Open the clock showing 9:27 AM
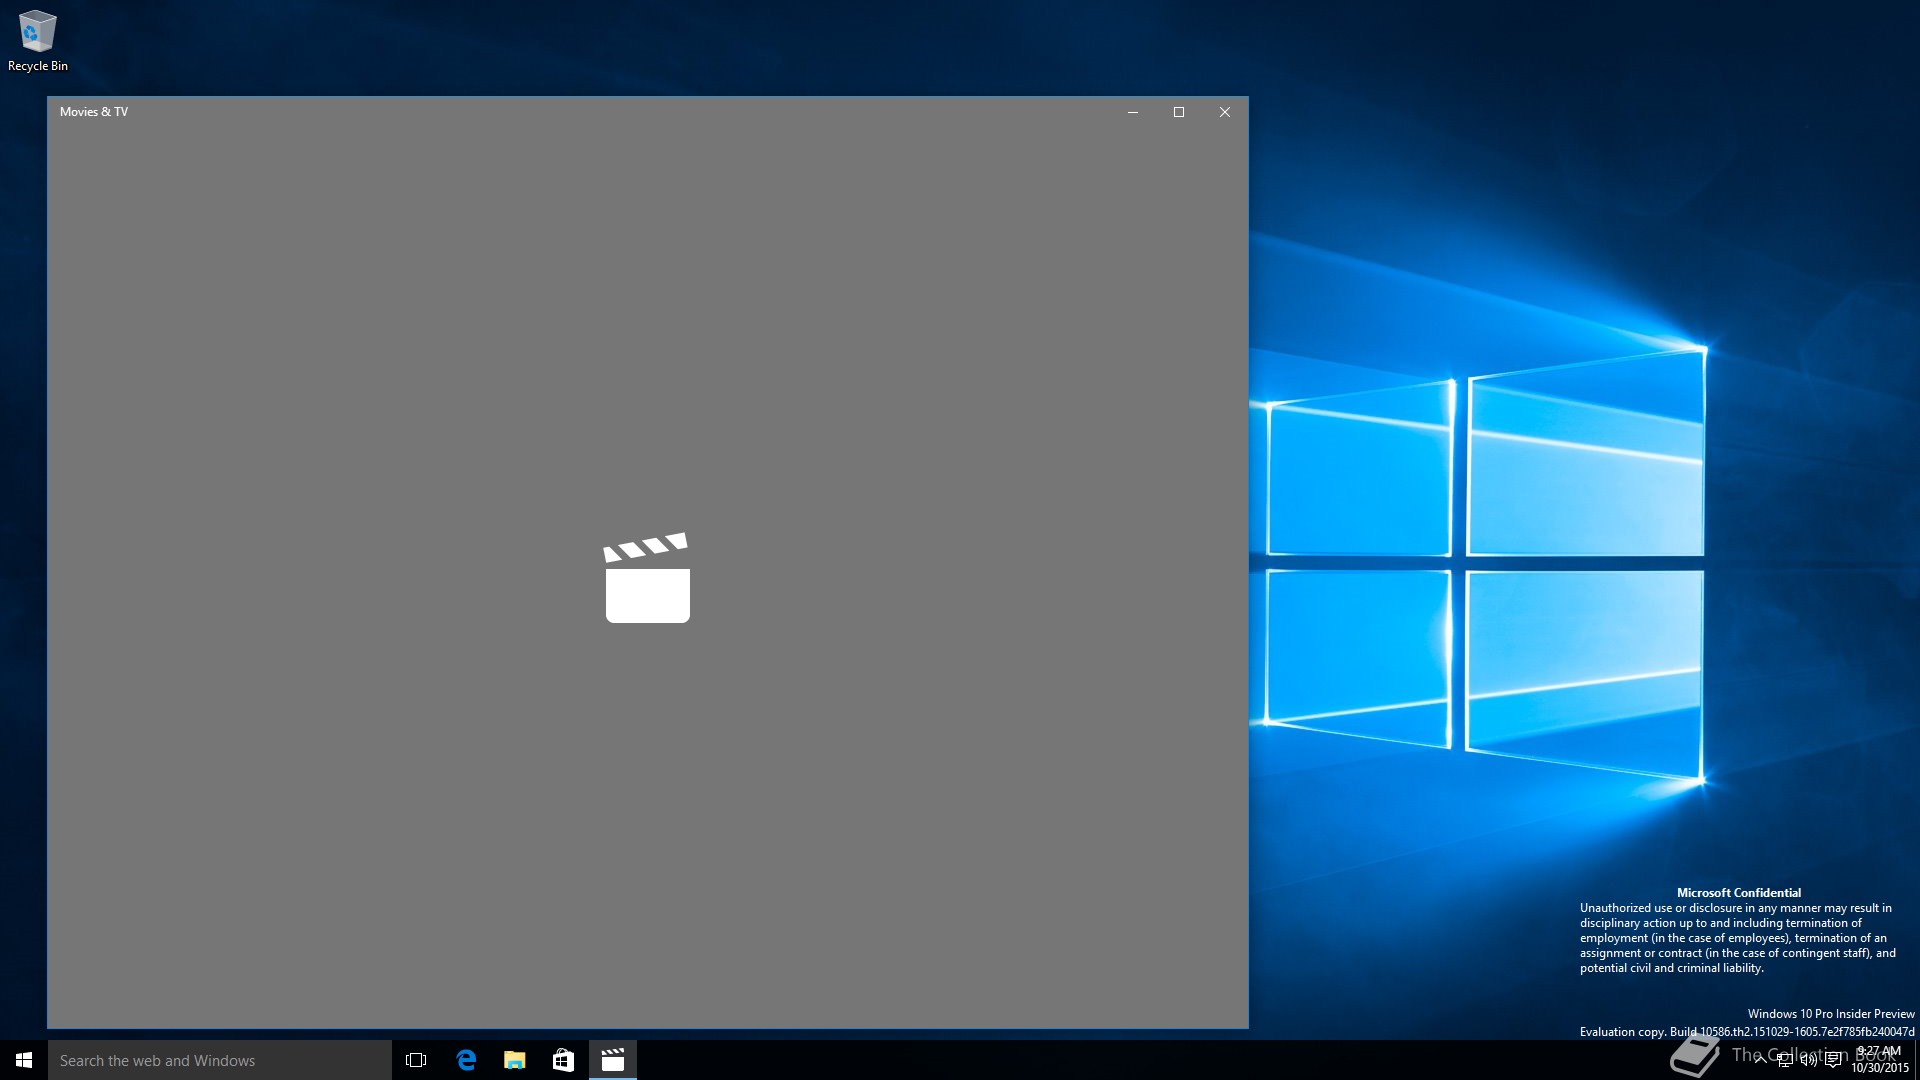 (1879, 1060)
